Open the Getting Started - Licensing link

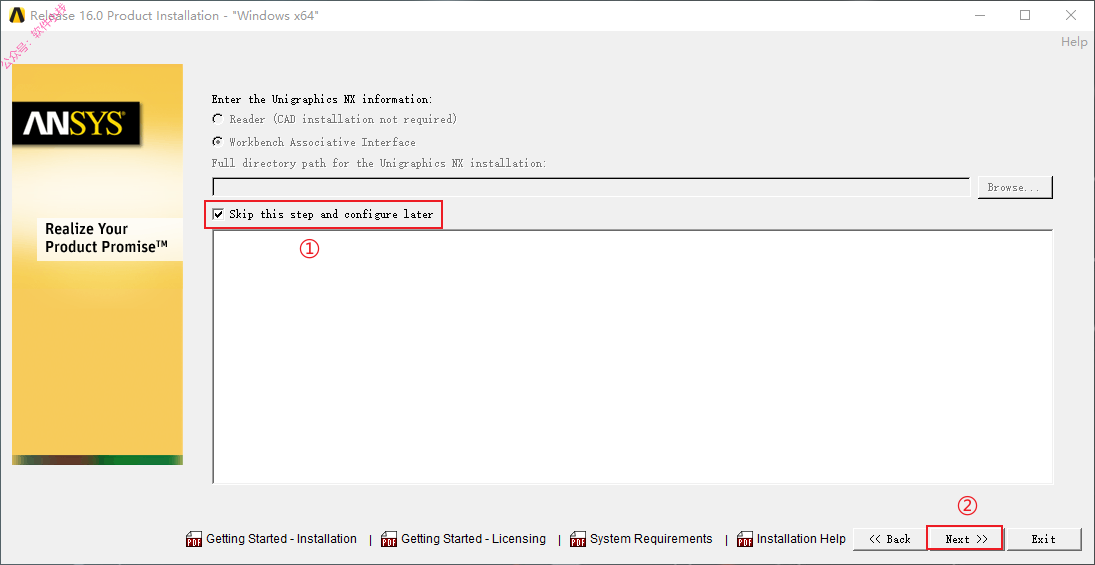(x=473, y=539)
